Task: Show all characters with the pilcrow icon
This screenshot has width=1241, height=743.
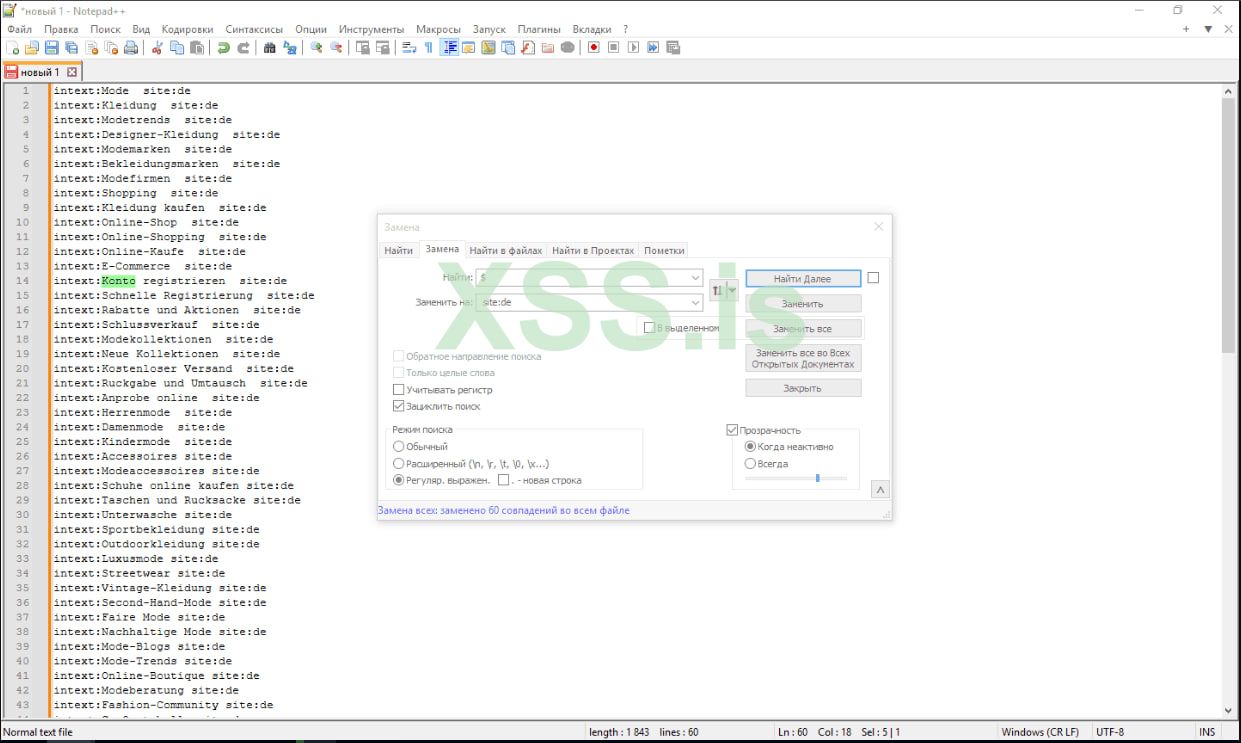Action: pyautogui.click(x=428, y=47)
